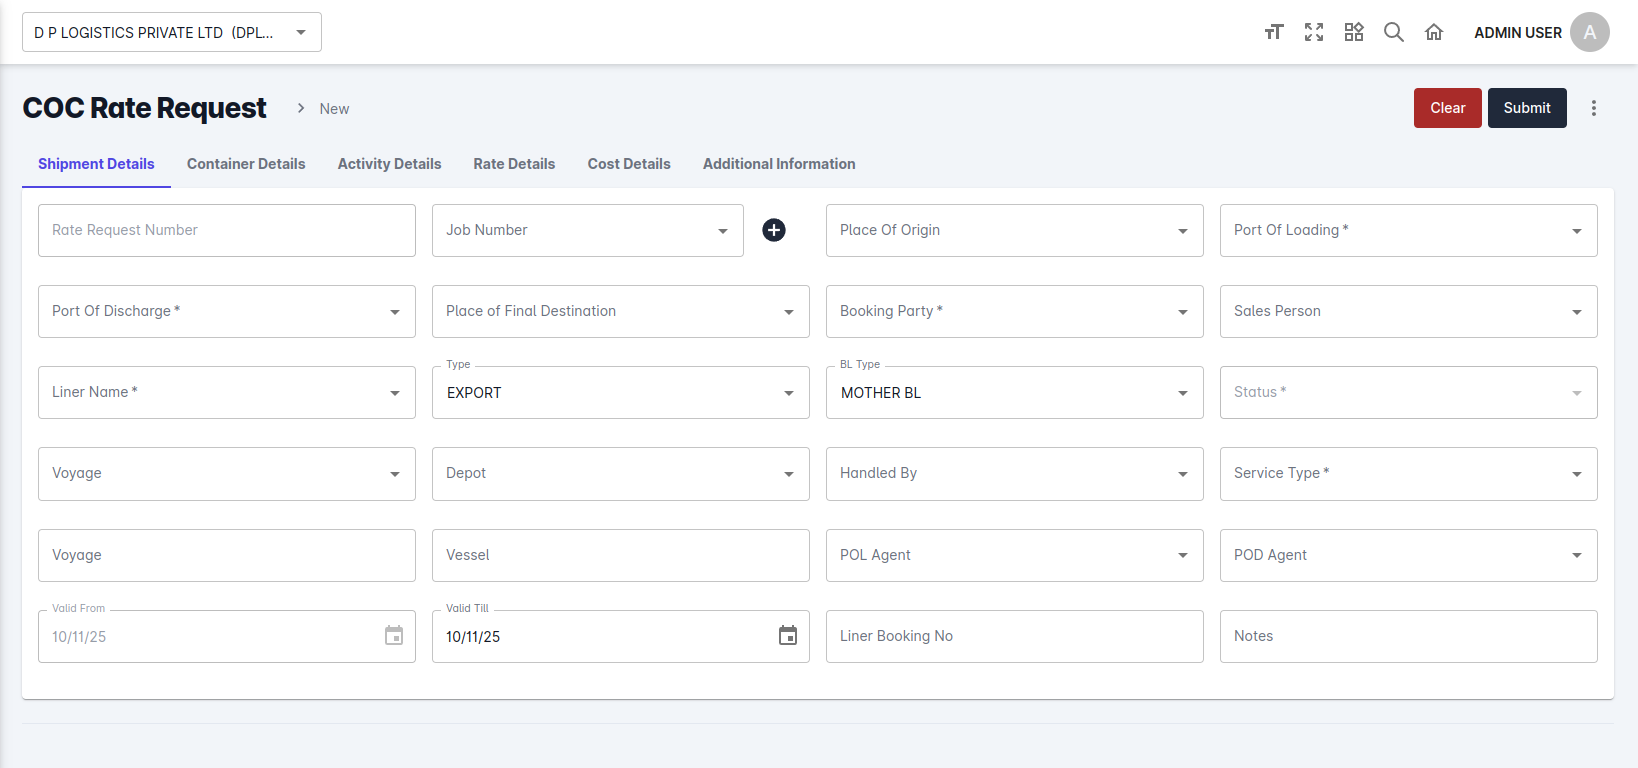Add new job with plus icon

point(774,230)
